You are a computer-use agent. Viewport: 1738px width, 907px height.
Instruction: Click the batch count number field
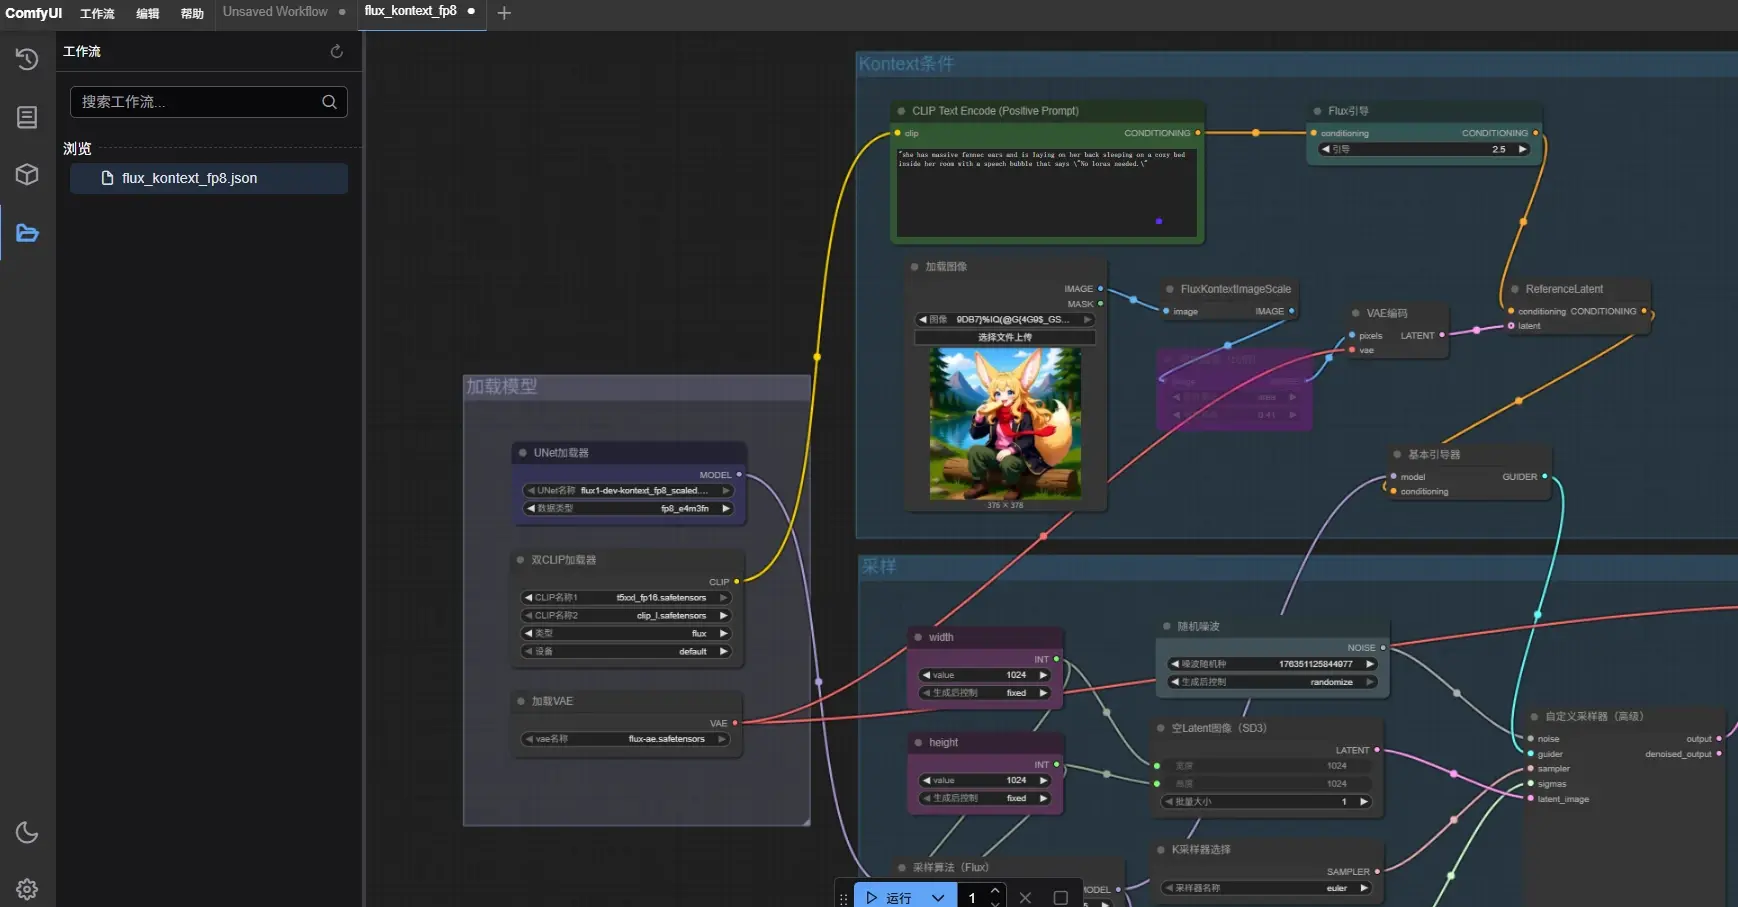[971, 897]
